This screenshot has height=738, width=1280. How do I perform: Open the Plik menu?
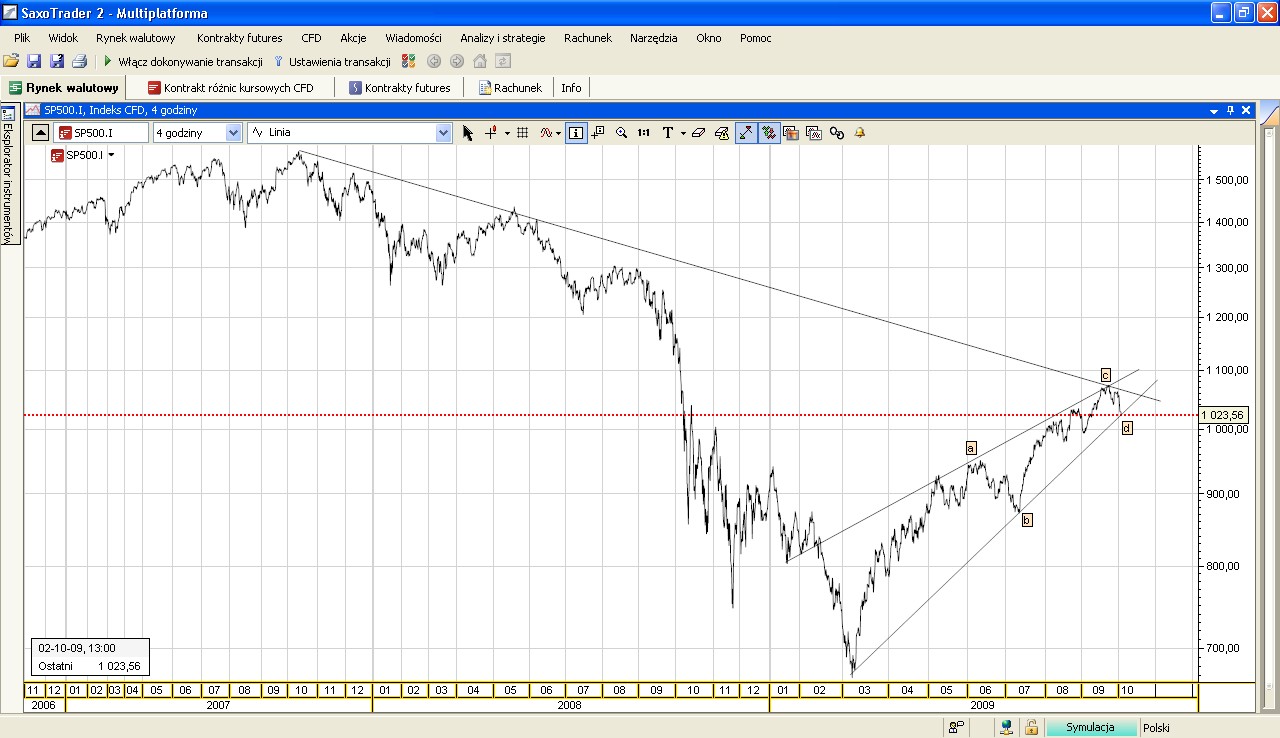tap(22, 38)
